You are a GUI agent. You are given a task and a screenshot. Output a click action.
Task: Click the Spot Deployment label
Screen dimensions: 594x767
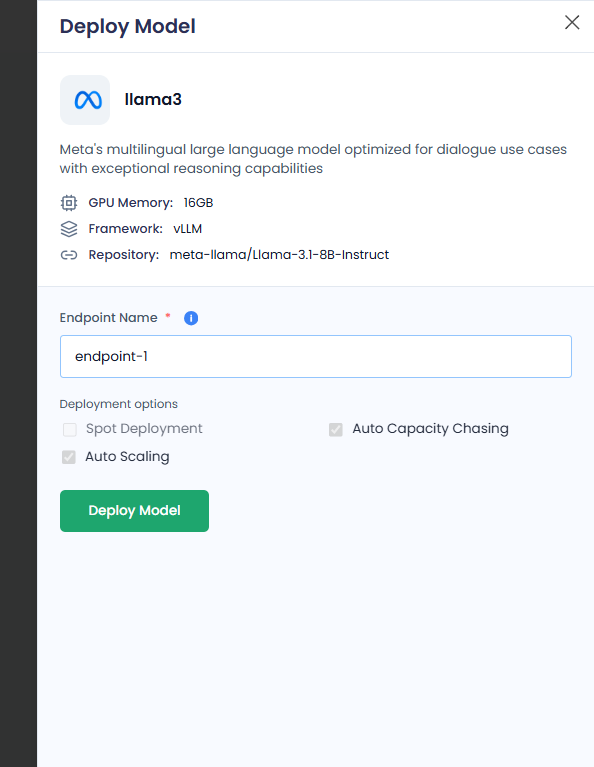[144, 429]
